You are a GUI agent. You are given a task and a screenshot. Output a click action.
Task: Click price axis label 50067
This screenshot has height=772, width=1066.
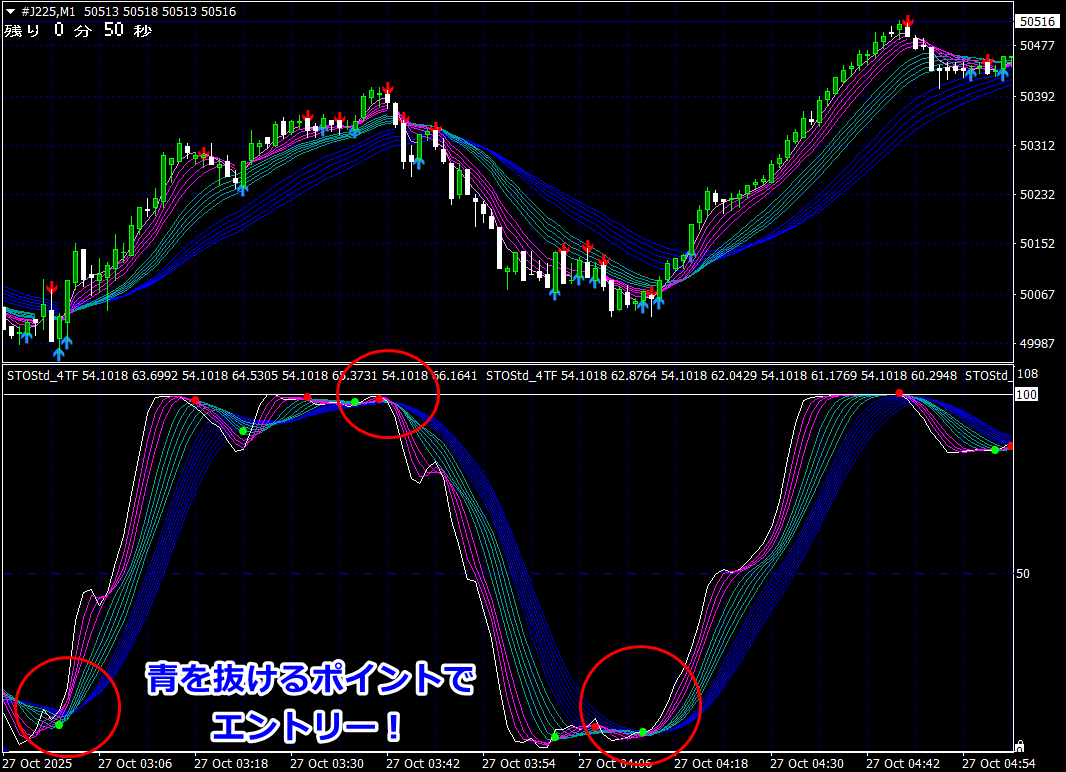[x=1037, y=294]
